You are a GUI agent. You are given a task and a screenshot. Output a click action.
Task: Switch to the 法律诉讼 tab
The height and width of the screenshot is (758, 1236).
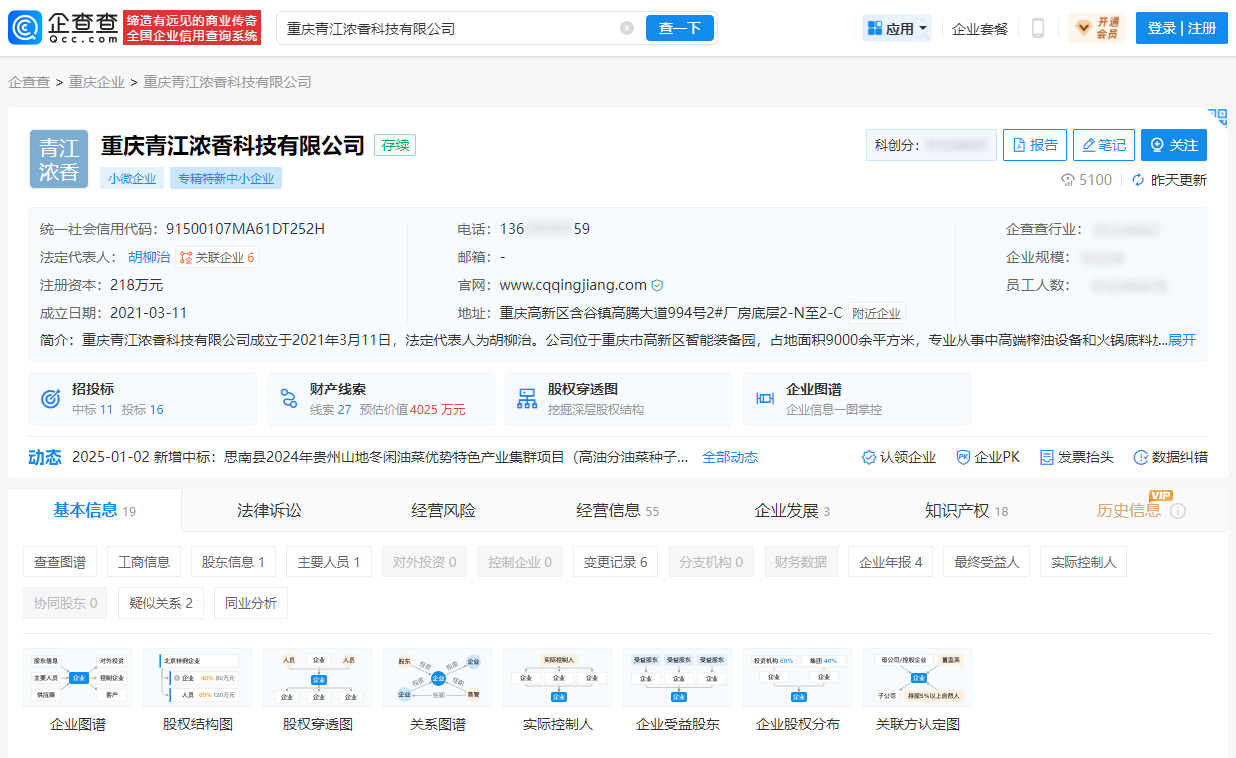click(269, 511)
